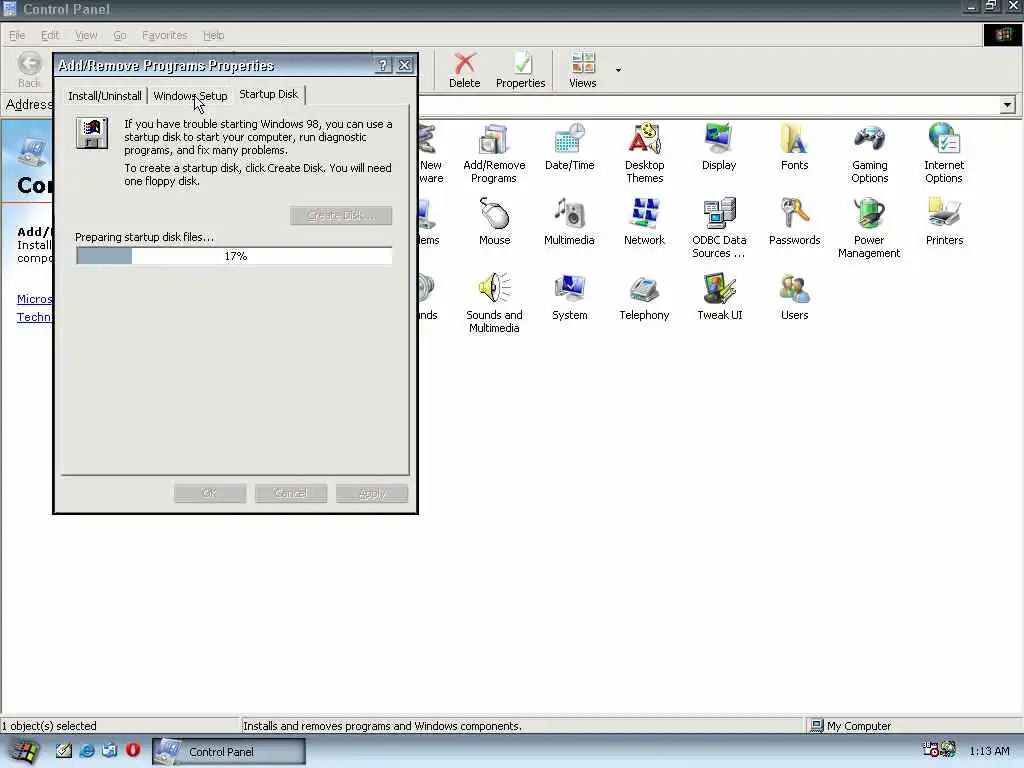Open the Passwords icon

pos(794,222)
